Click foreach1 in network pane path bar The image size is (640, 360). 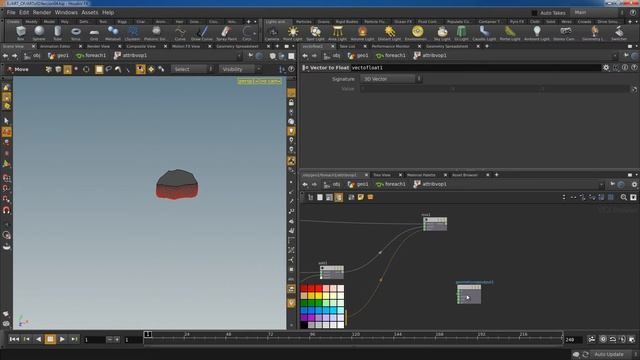pos(391,184)
